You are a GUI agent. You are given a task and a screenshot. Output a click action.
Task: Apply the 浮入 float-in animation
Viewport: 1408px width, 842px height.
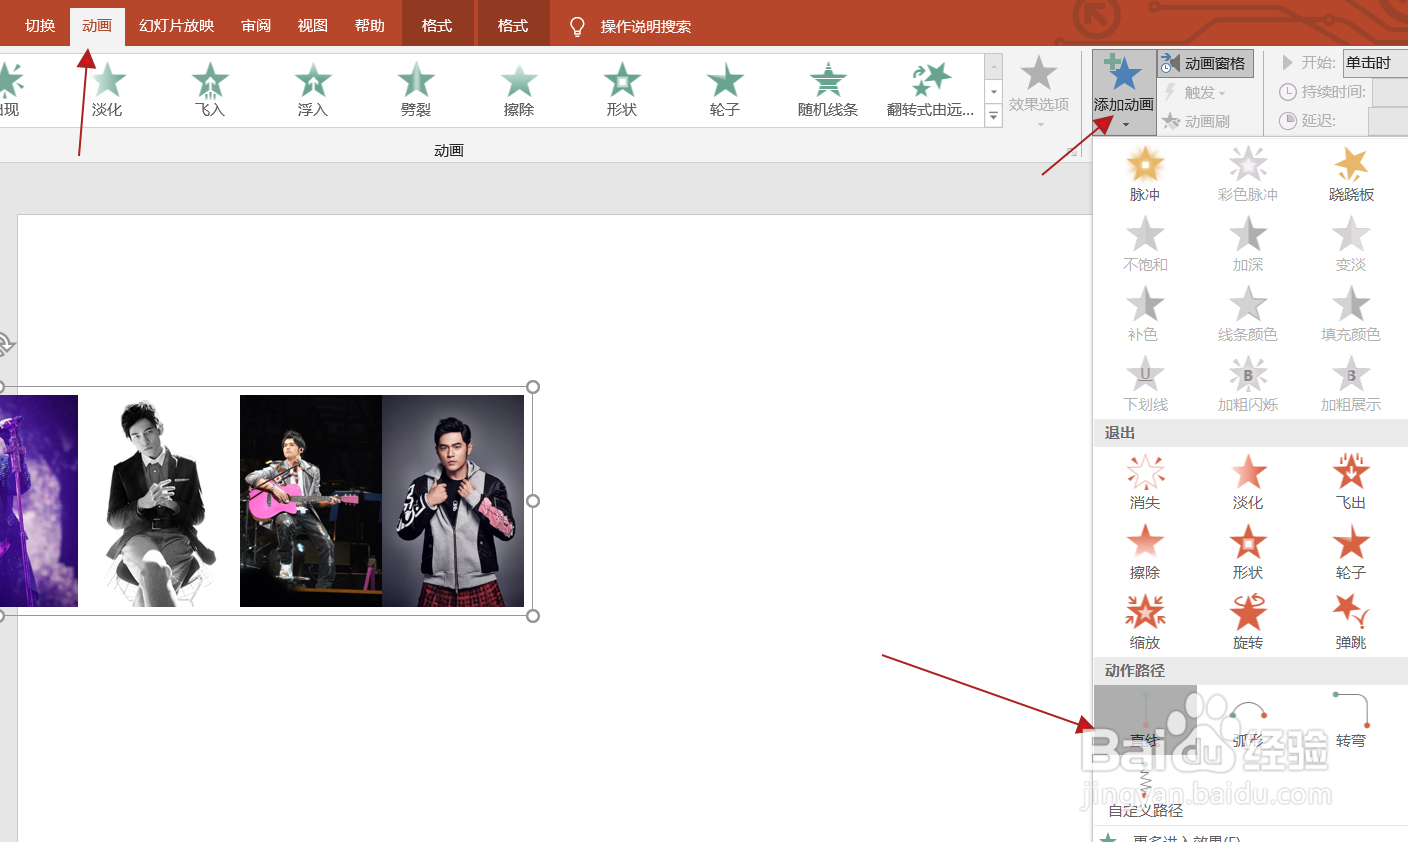click(x=313, y=90)
